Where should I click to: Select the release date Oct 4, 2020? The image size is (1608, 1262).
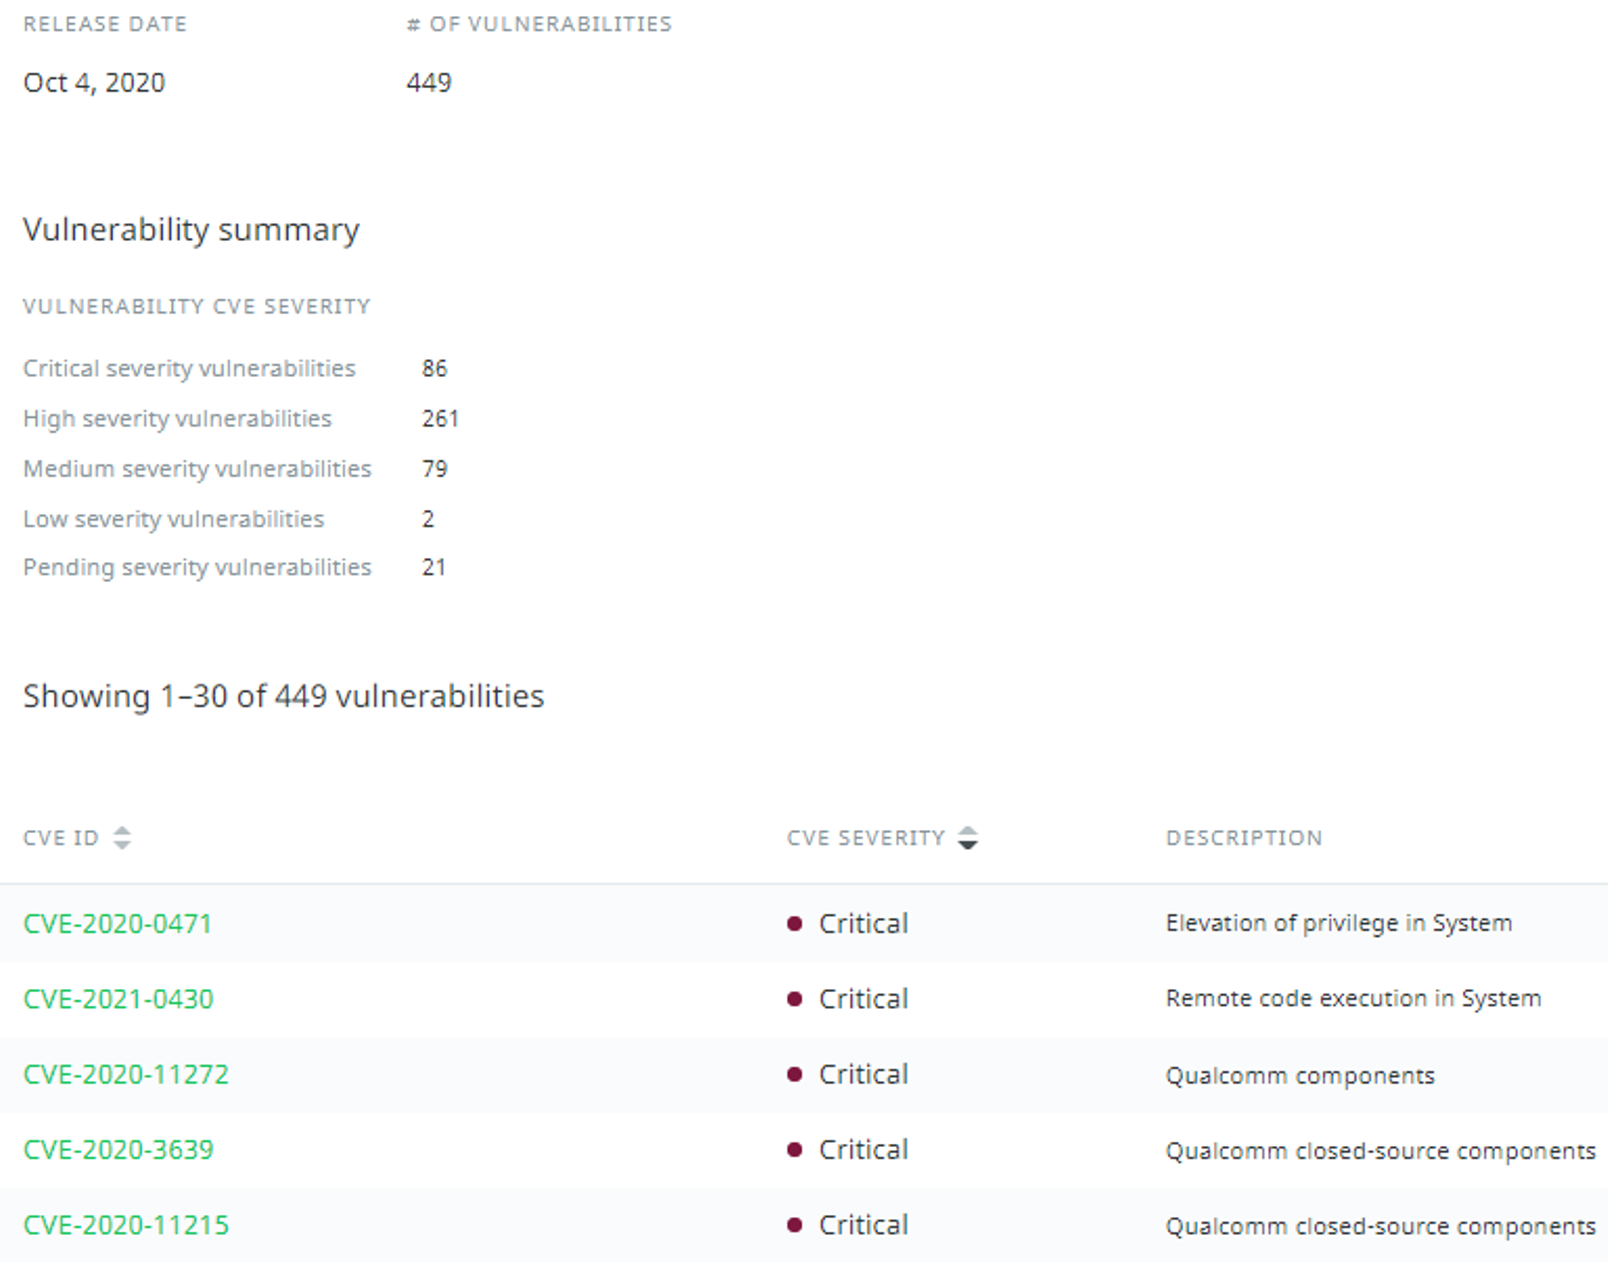(x=94, y=83)
